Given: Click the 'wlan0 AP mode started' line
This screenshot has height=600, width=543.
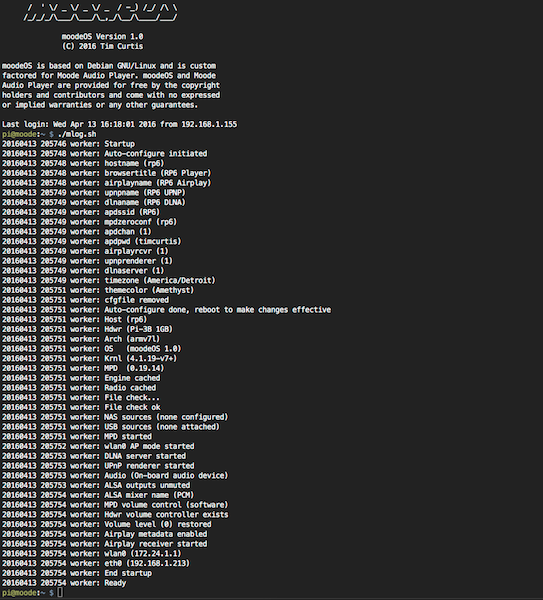Looking at the screenshot, I should 98,447.
